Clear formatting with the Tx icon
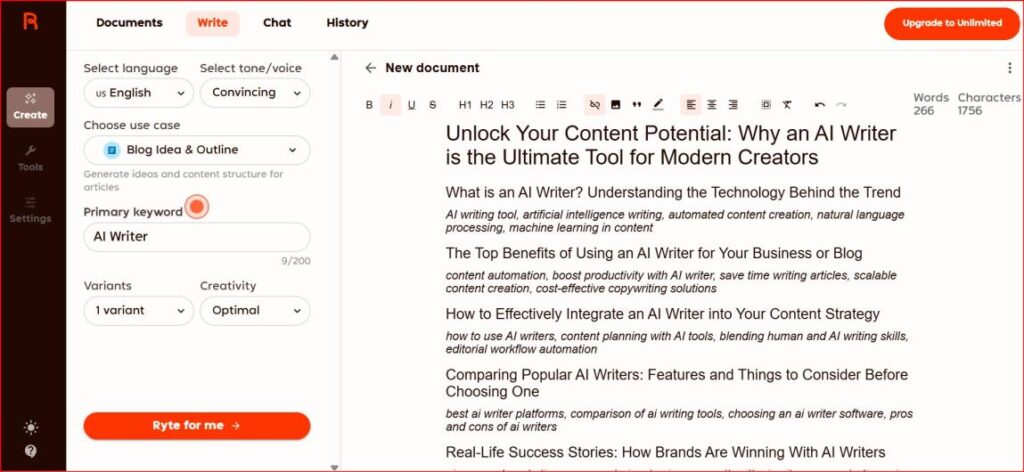Viewport: 1024px width, 472px height. click(787, 104)
